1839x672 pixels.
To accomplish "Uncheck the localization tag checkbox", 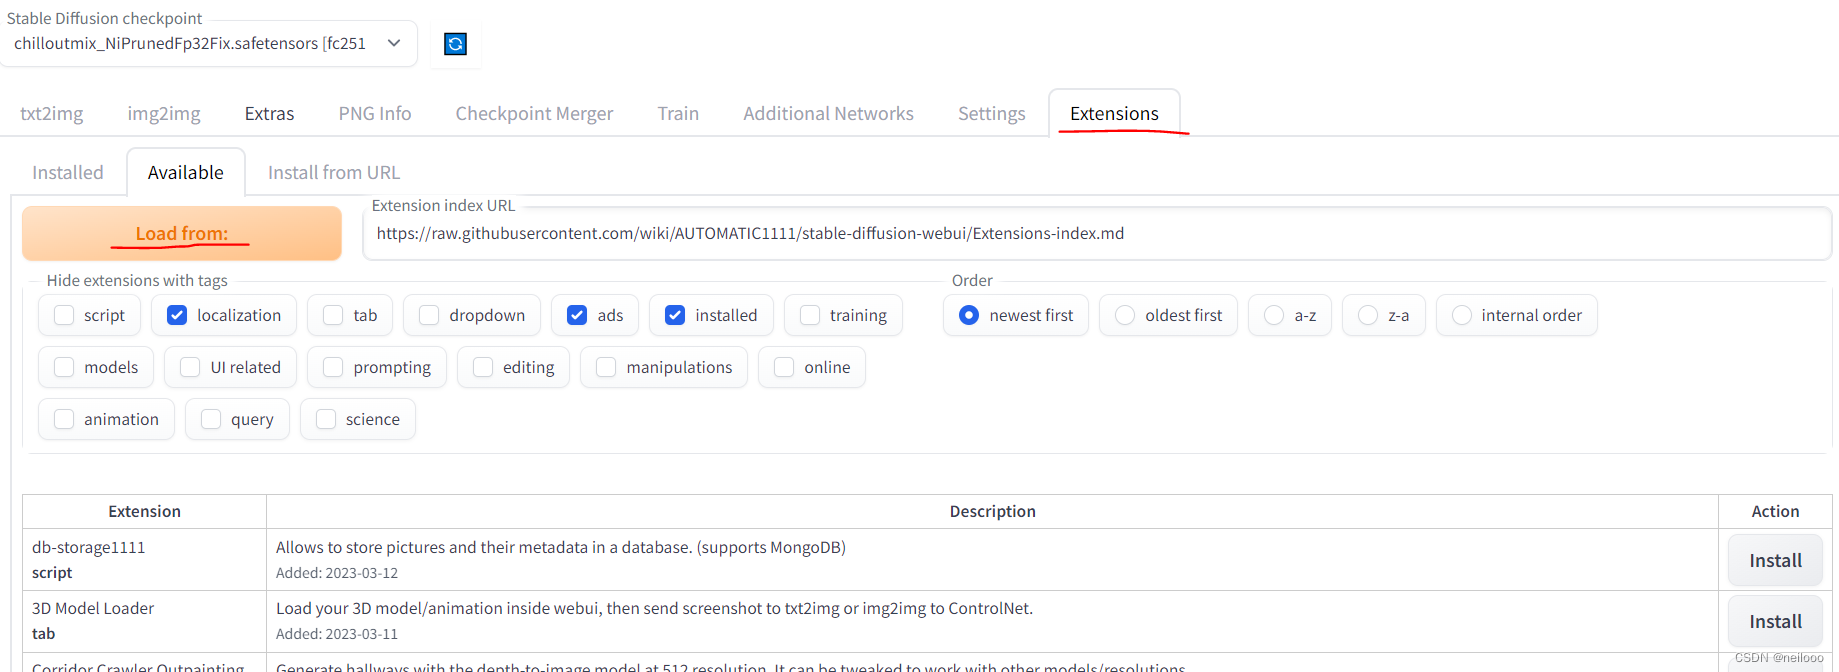I will [x=177, y=316].
